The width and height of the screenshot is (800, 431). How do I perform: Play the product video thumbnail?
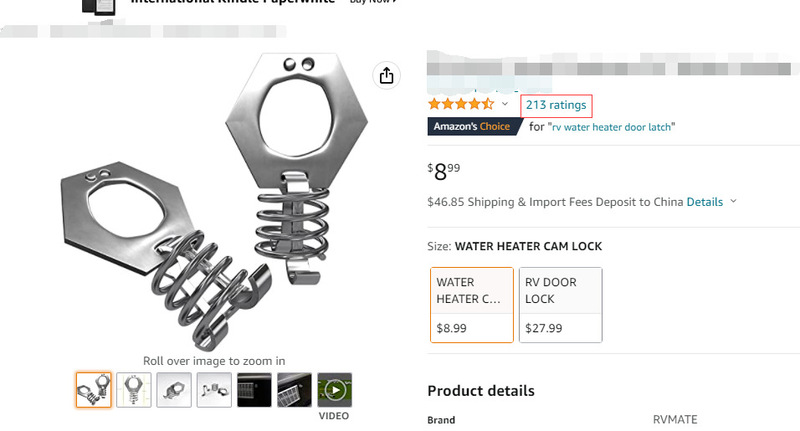[335, 389]
